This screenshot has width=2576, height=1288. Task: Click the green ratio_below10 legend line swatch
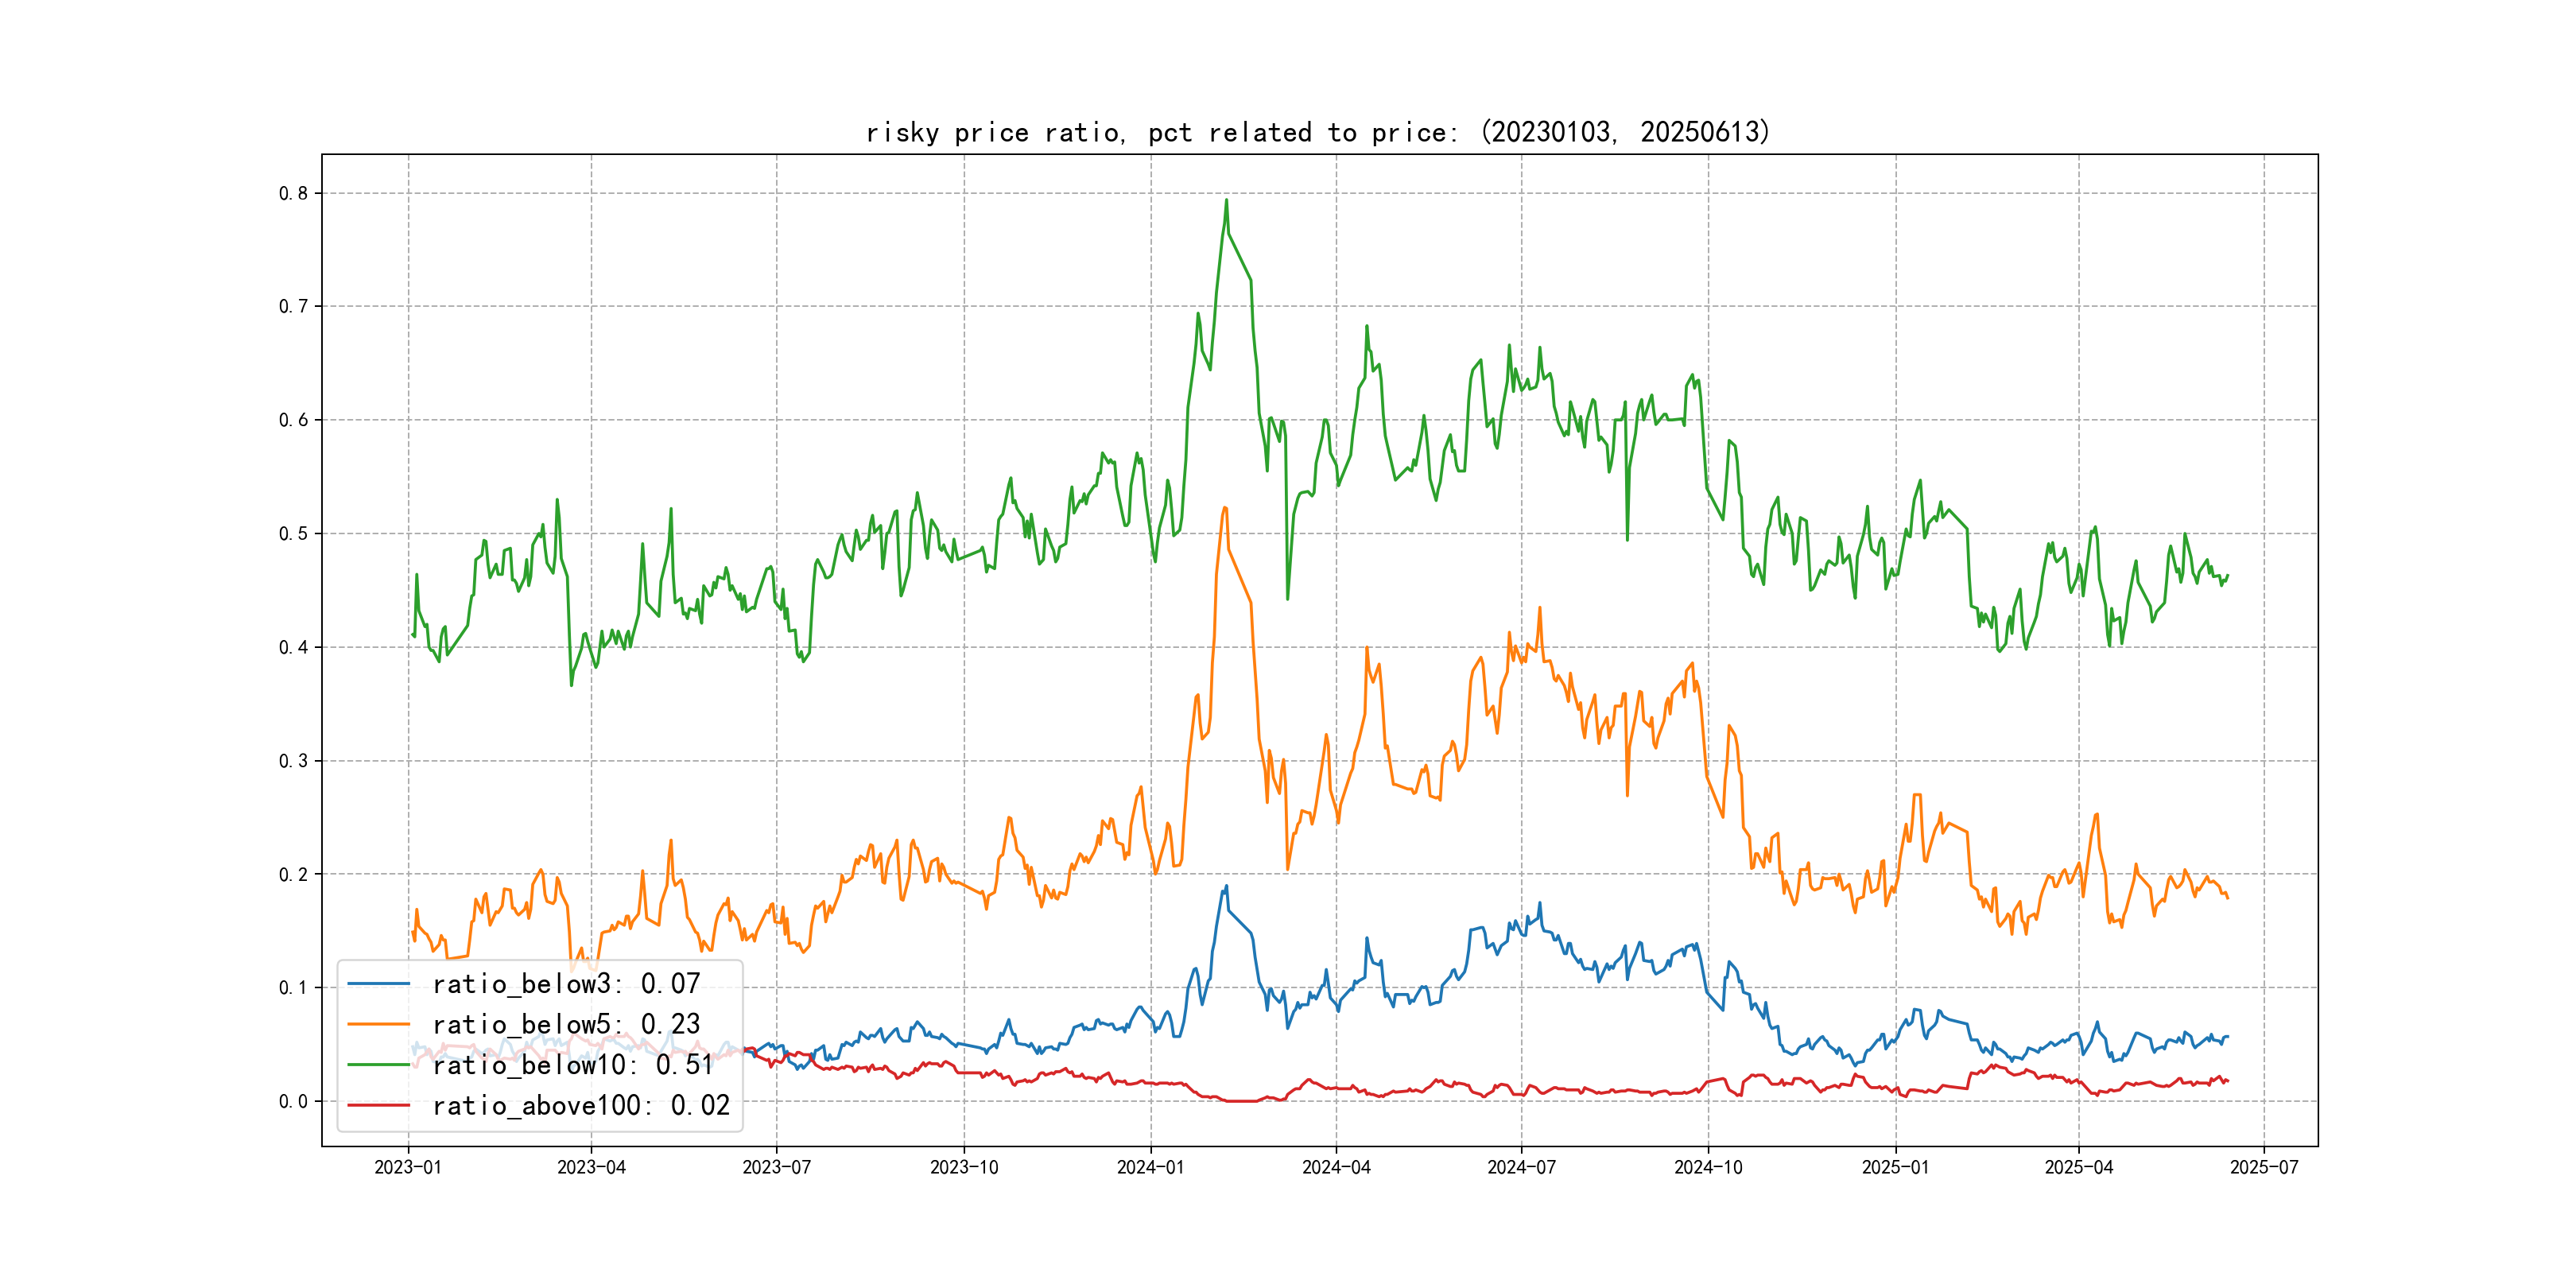click(x=378, y=1065)
